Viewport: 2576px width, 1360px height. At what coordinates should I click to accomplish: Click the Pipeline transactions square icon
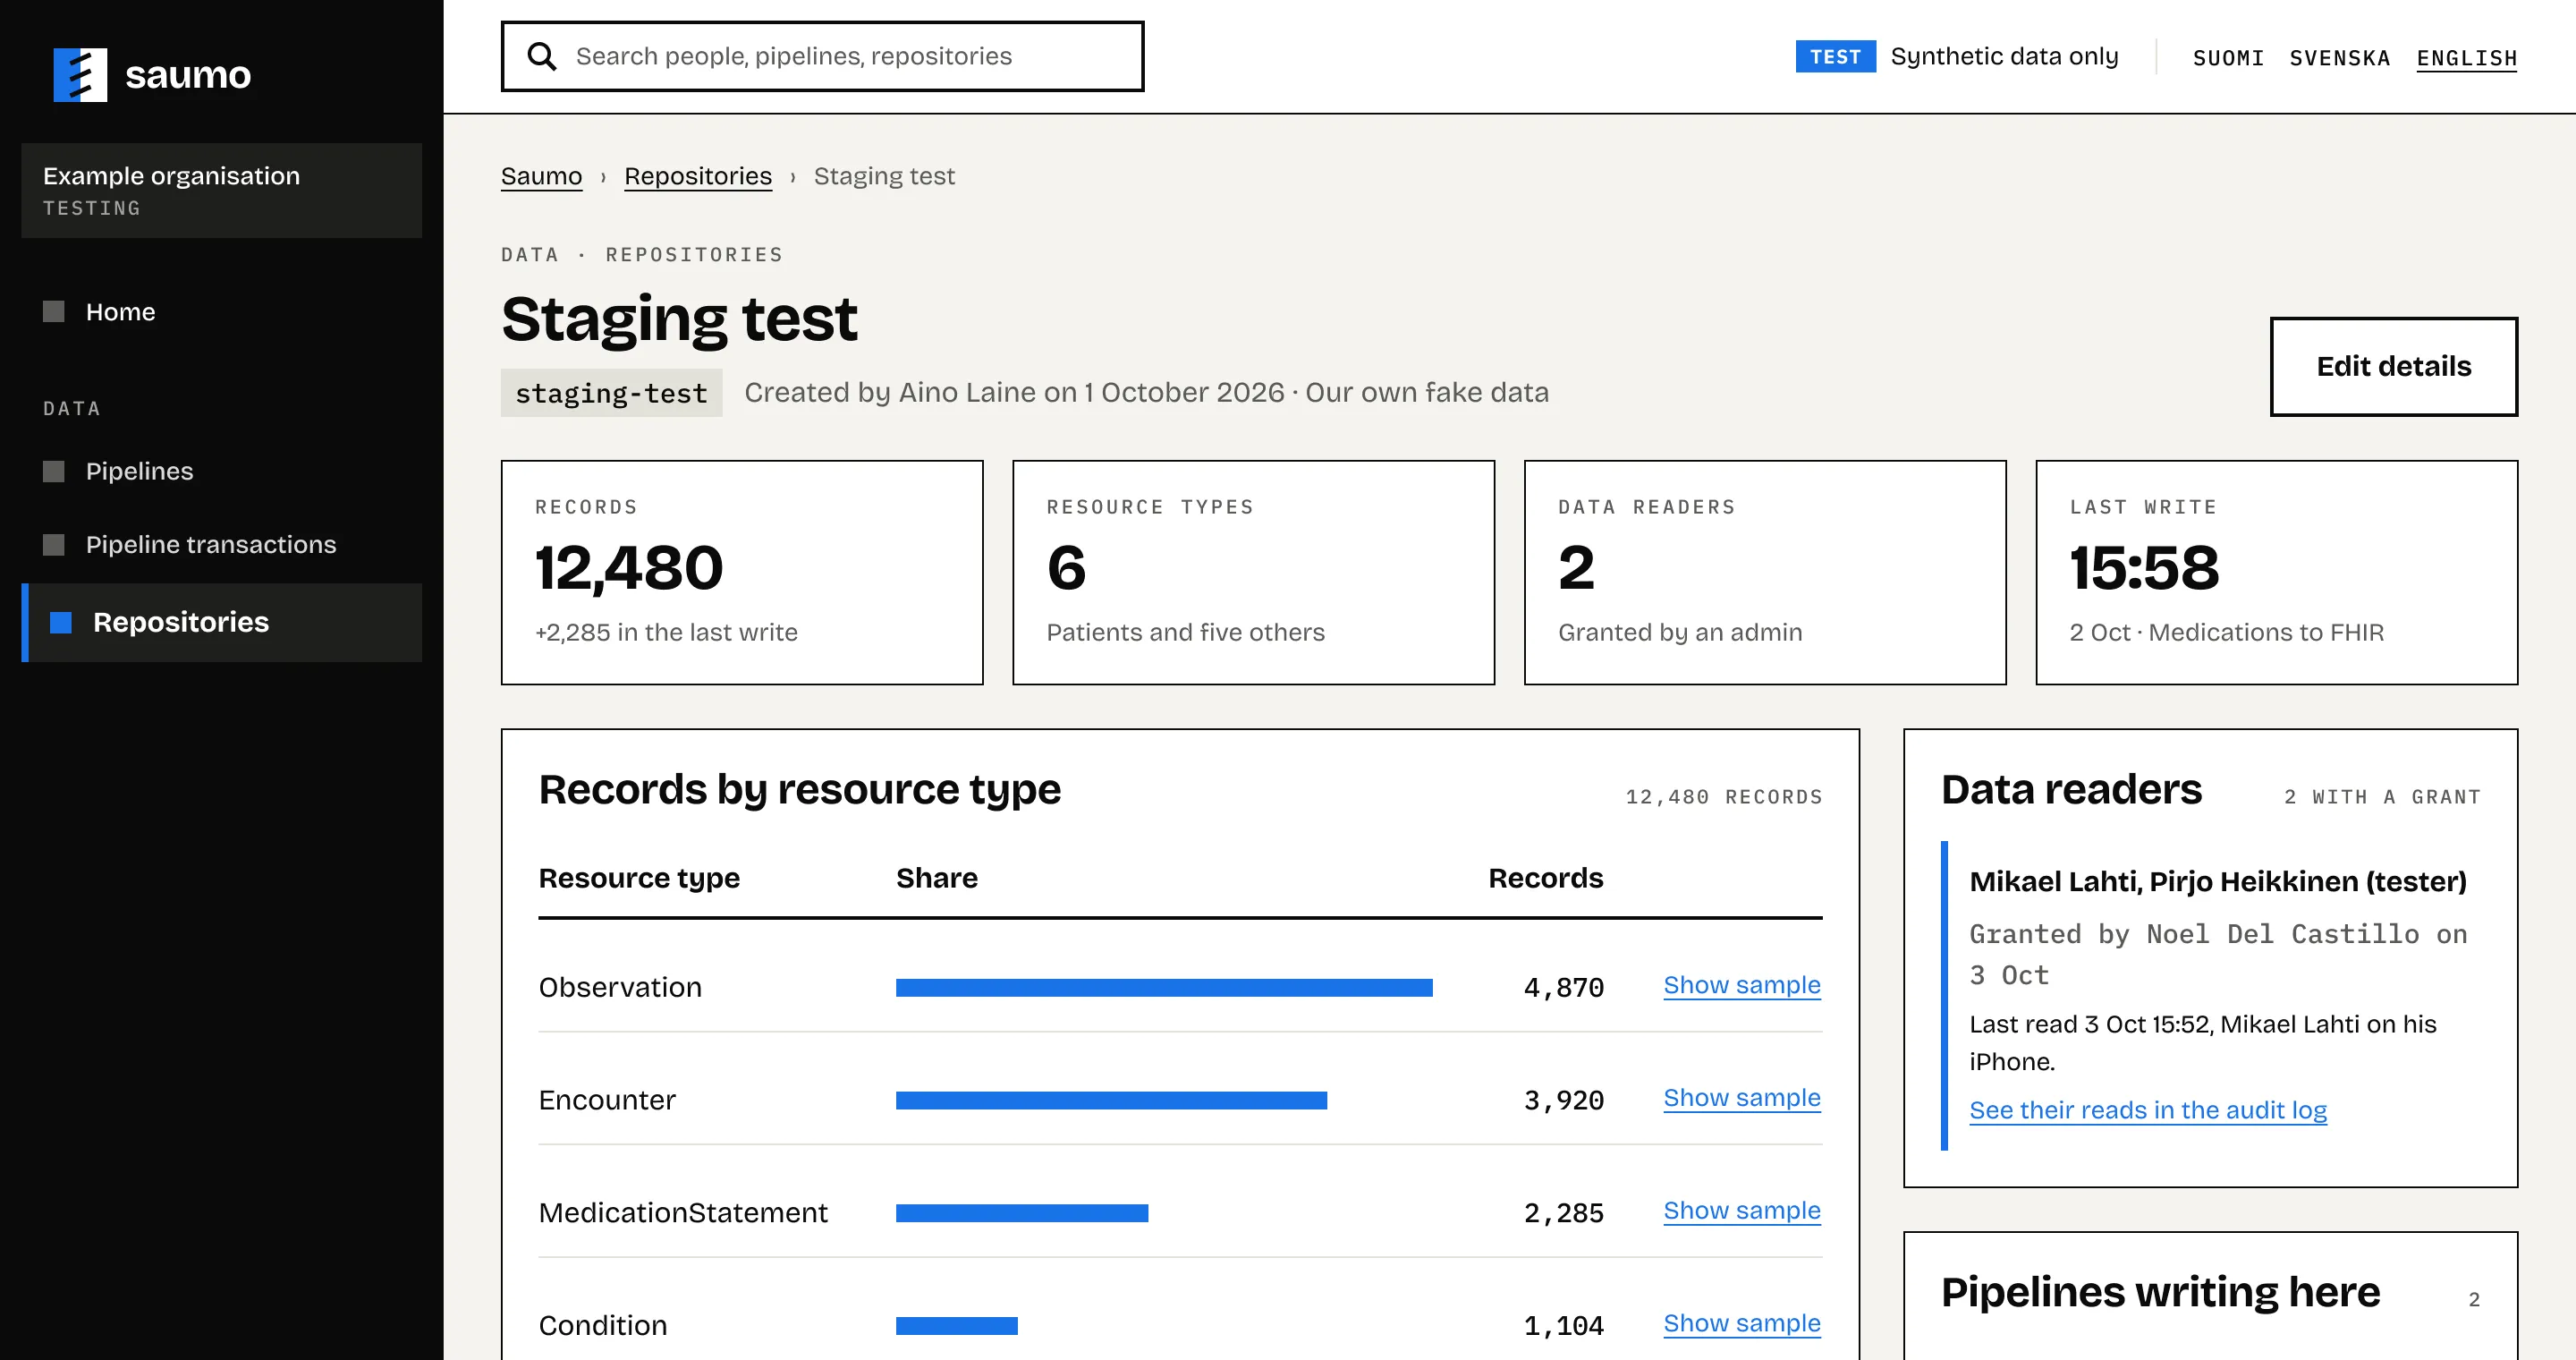(x=54, y=544)
